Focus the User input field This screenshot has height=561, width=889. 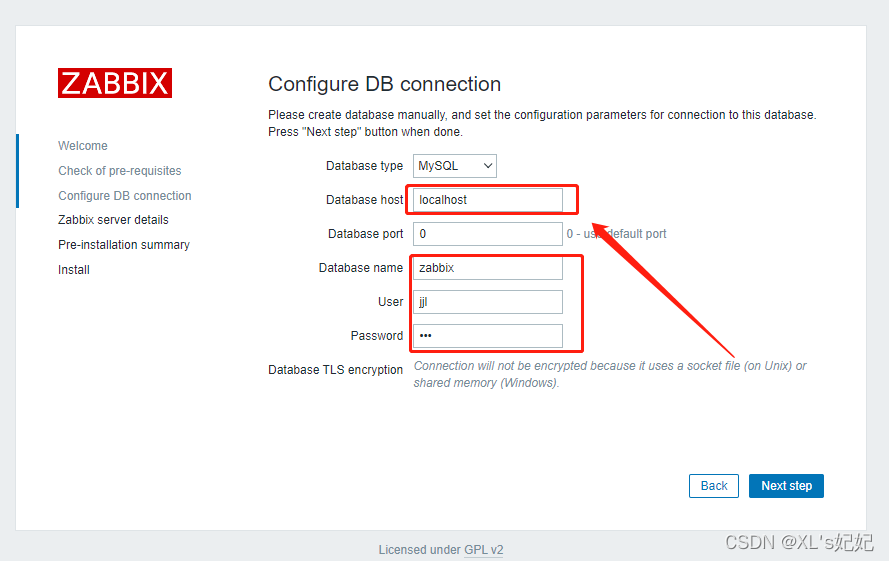488,302
